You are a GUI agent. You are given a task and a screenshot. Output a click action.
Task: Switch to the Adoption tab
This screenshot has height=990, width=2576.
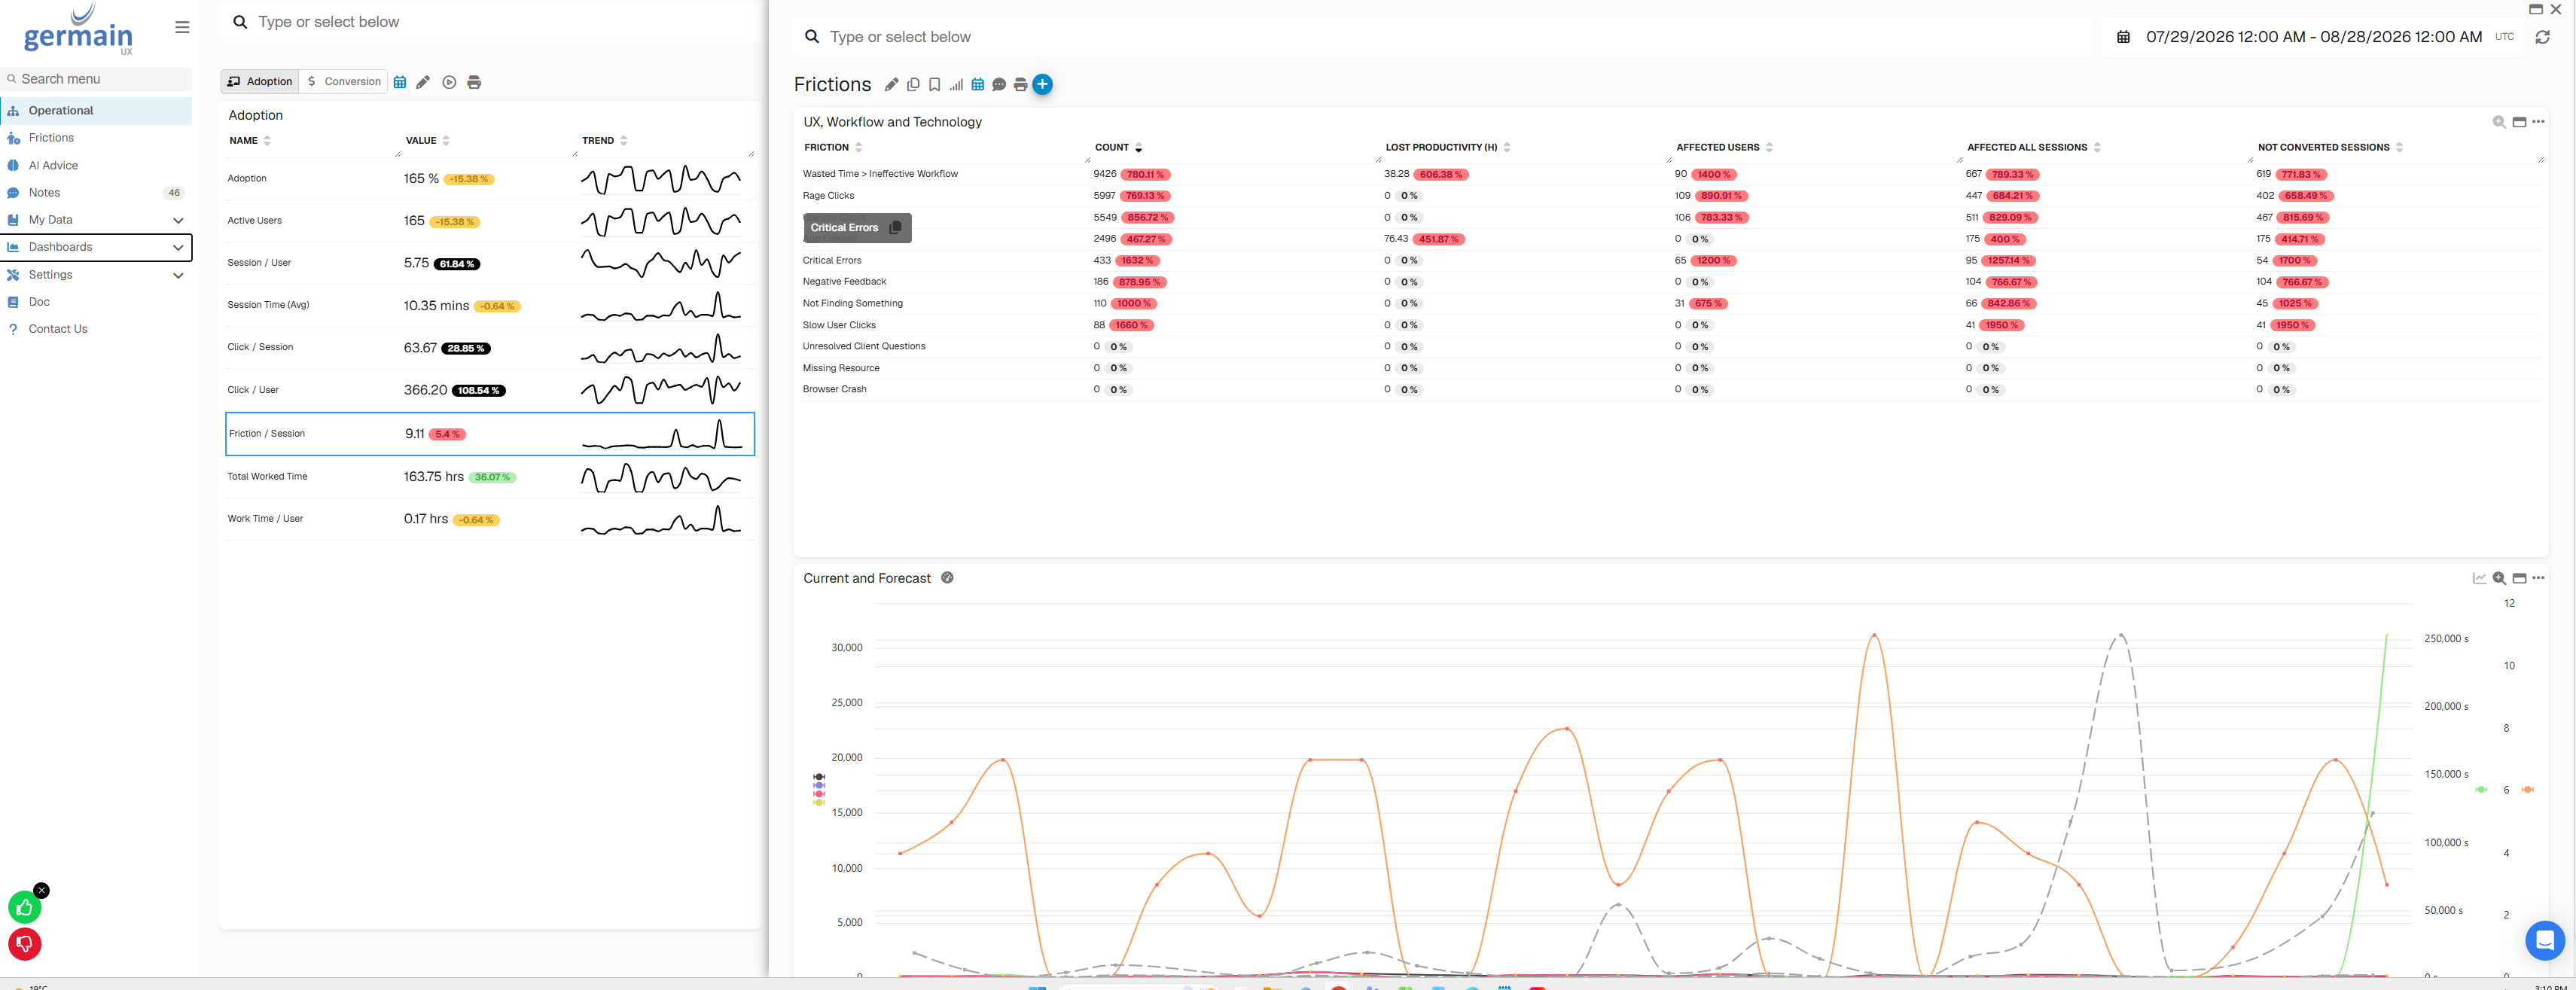pos(260,82)
